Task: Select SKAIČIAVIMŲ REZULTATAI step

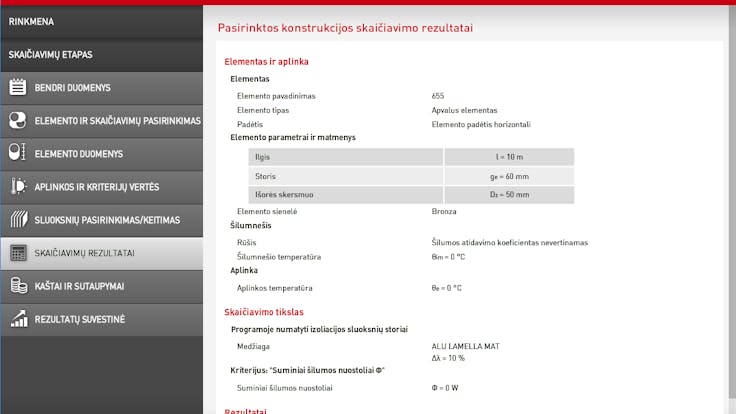Action: tap(101, 253)
